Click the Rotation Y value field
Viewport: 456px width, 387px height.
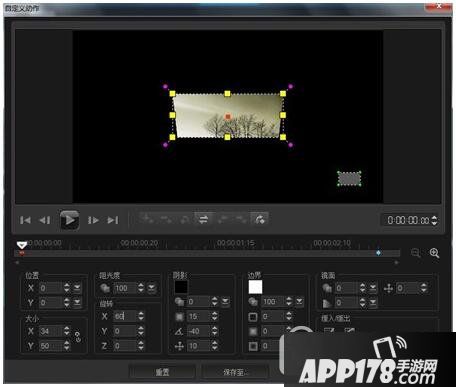pyautogui.click(x=125, y=331)
